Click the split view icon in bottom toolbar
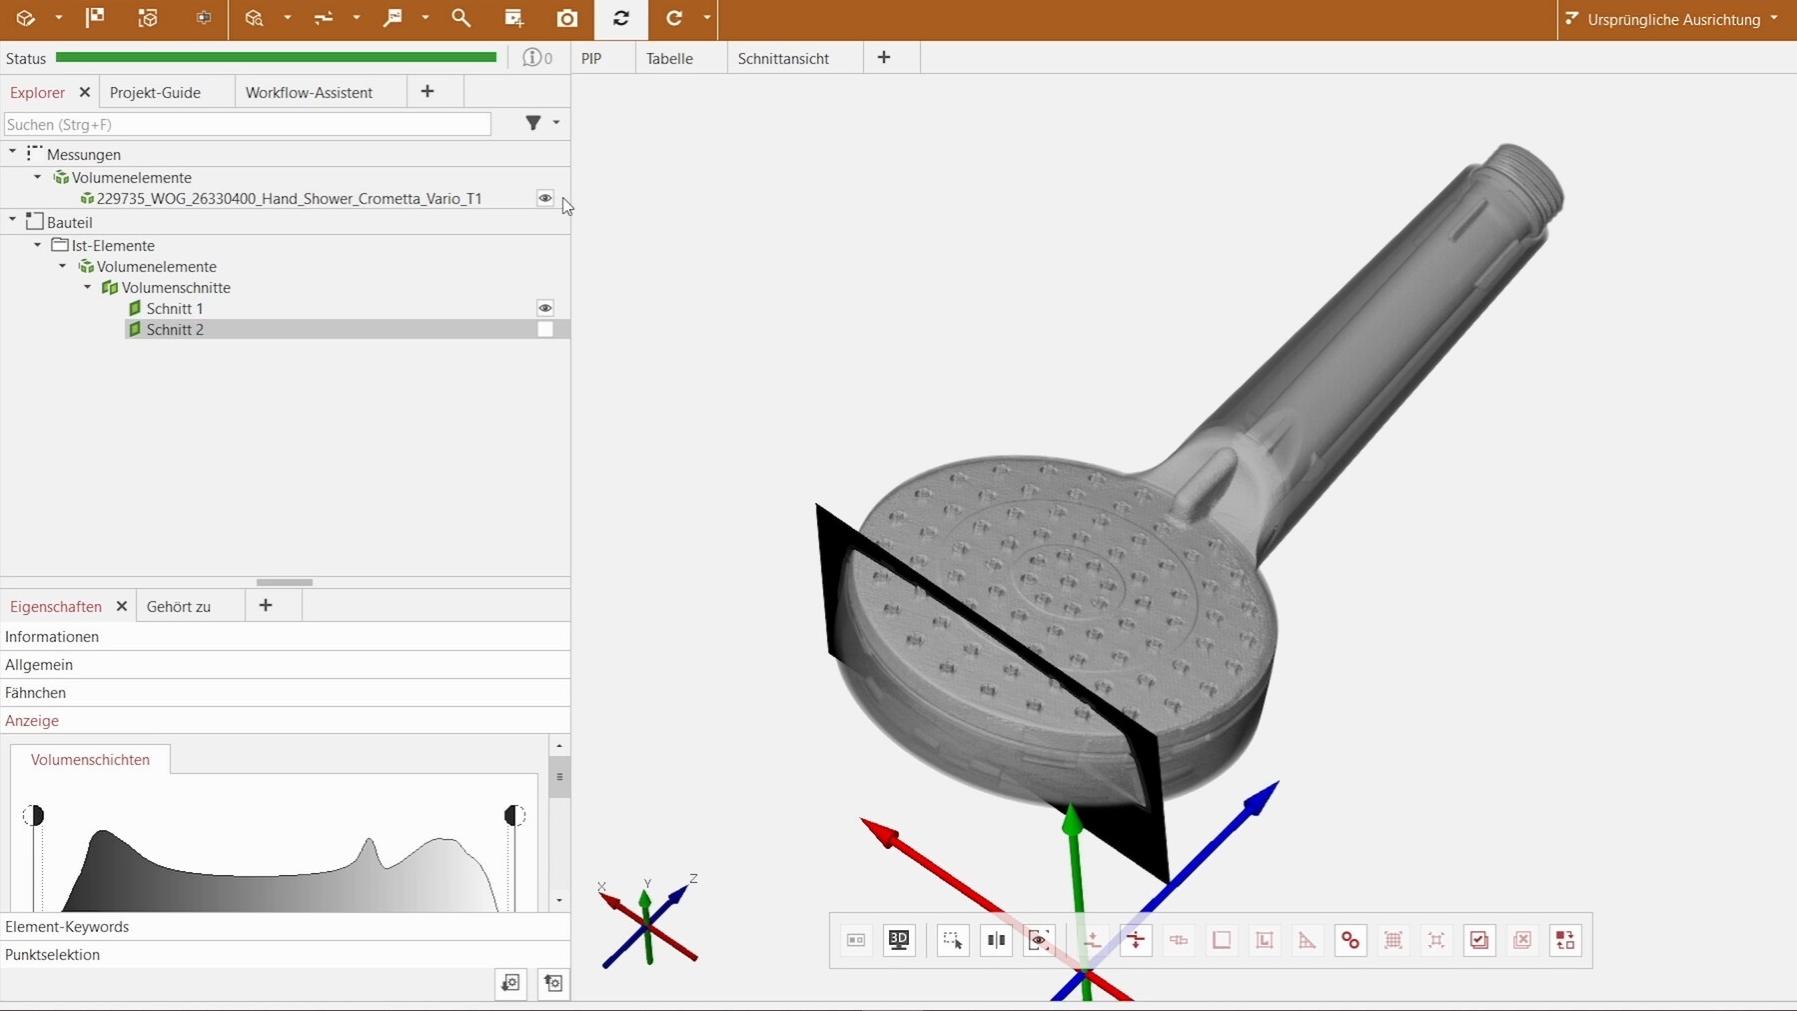Image resolution: width=1797 pixels, height=1011 pixels. point(996,940)
